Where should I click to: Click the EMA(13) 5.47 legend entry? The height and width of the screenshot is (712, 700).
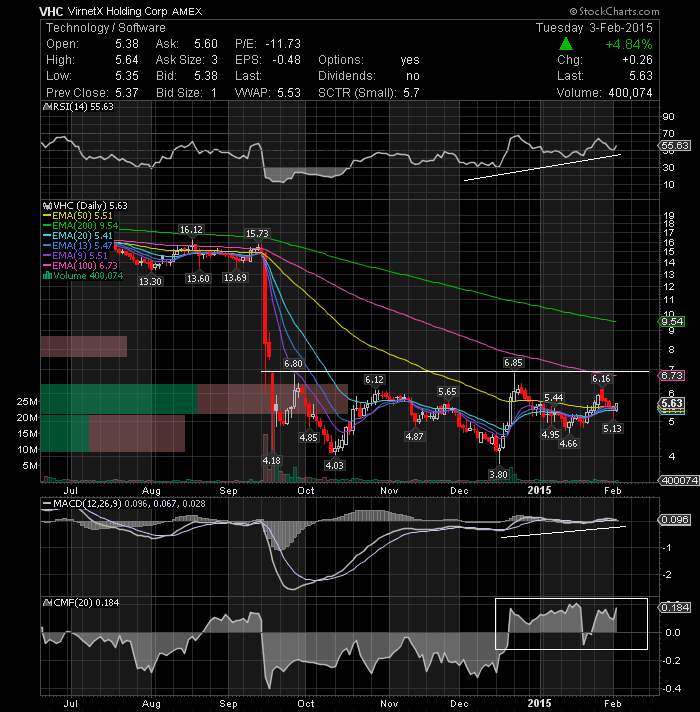[78, 246]
